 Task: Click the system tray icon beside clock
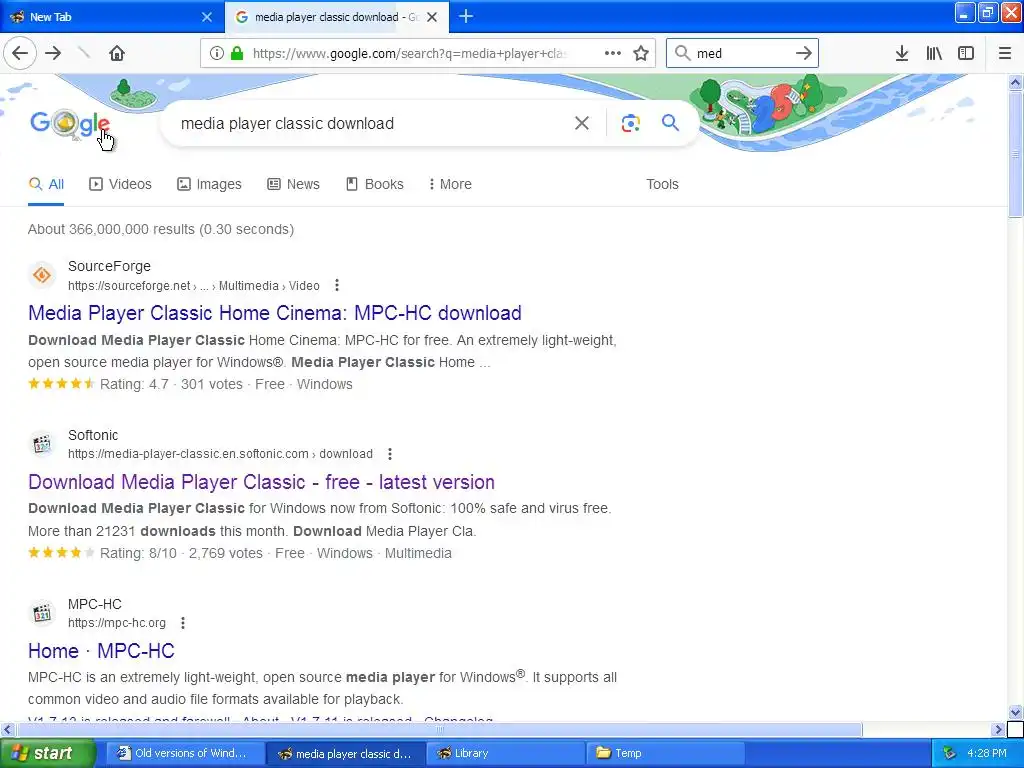pyautogui.click(x=950, y=754)
